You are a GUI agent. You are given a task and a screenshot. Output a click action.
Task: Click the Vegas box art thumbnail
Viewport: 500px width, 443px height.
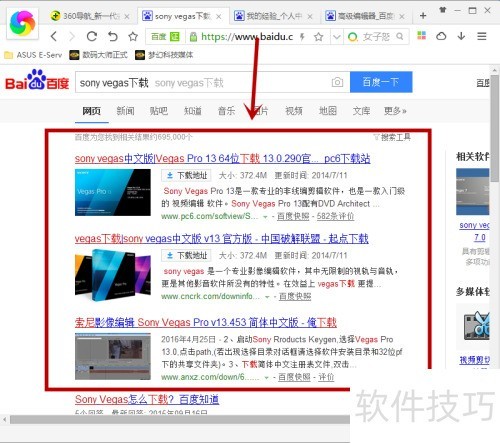[113, 275]
